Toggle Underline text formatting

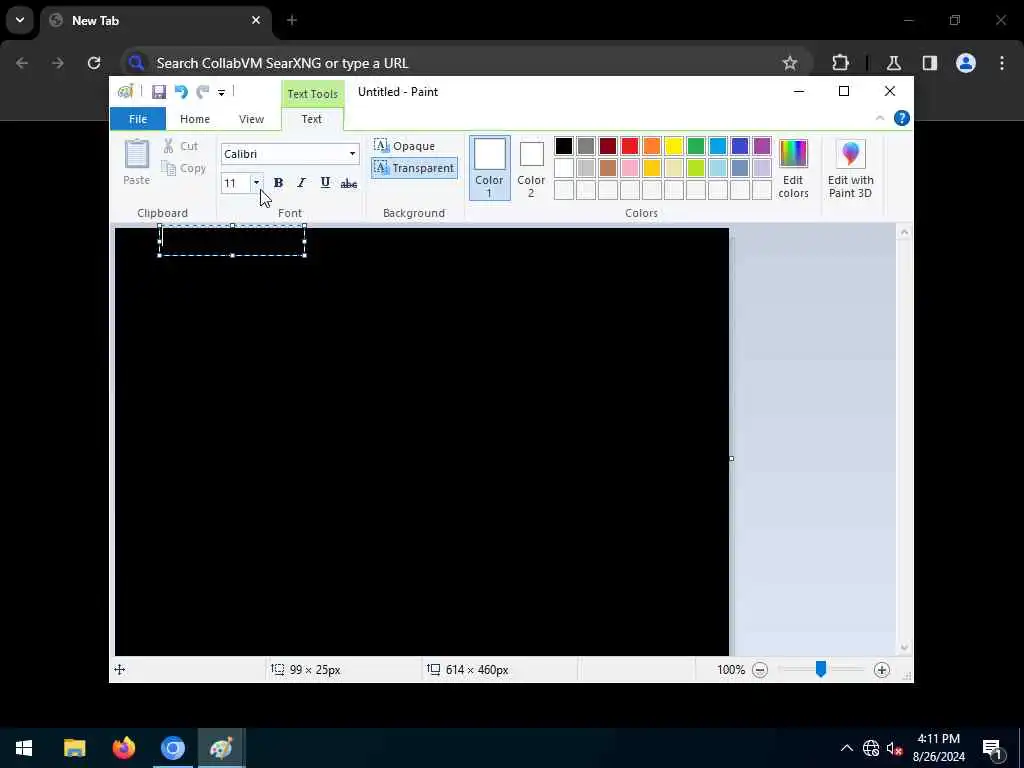click(325, 183)
